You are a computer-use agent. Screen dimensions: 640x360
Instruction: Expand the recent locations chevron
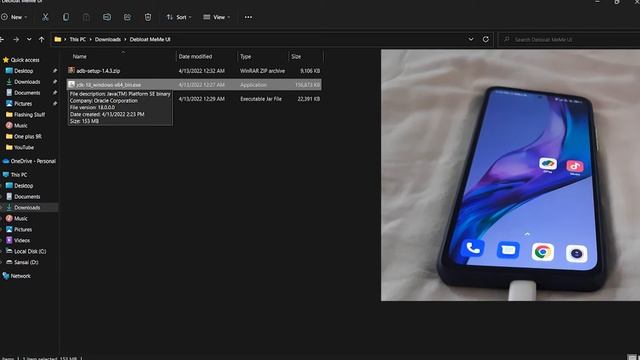(x=29, y=40)
